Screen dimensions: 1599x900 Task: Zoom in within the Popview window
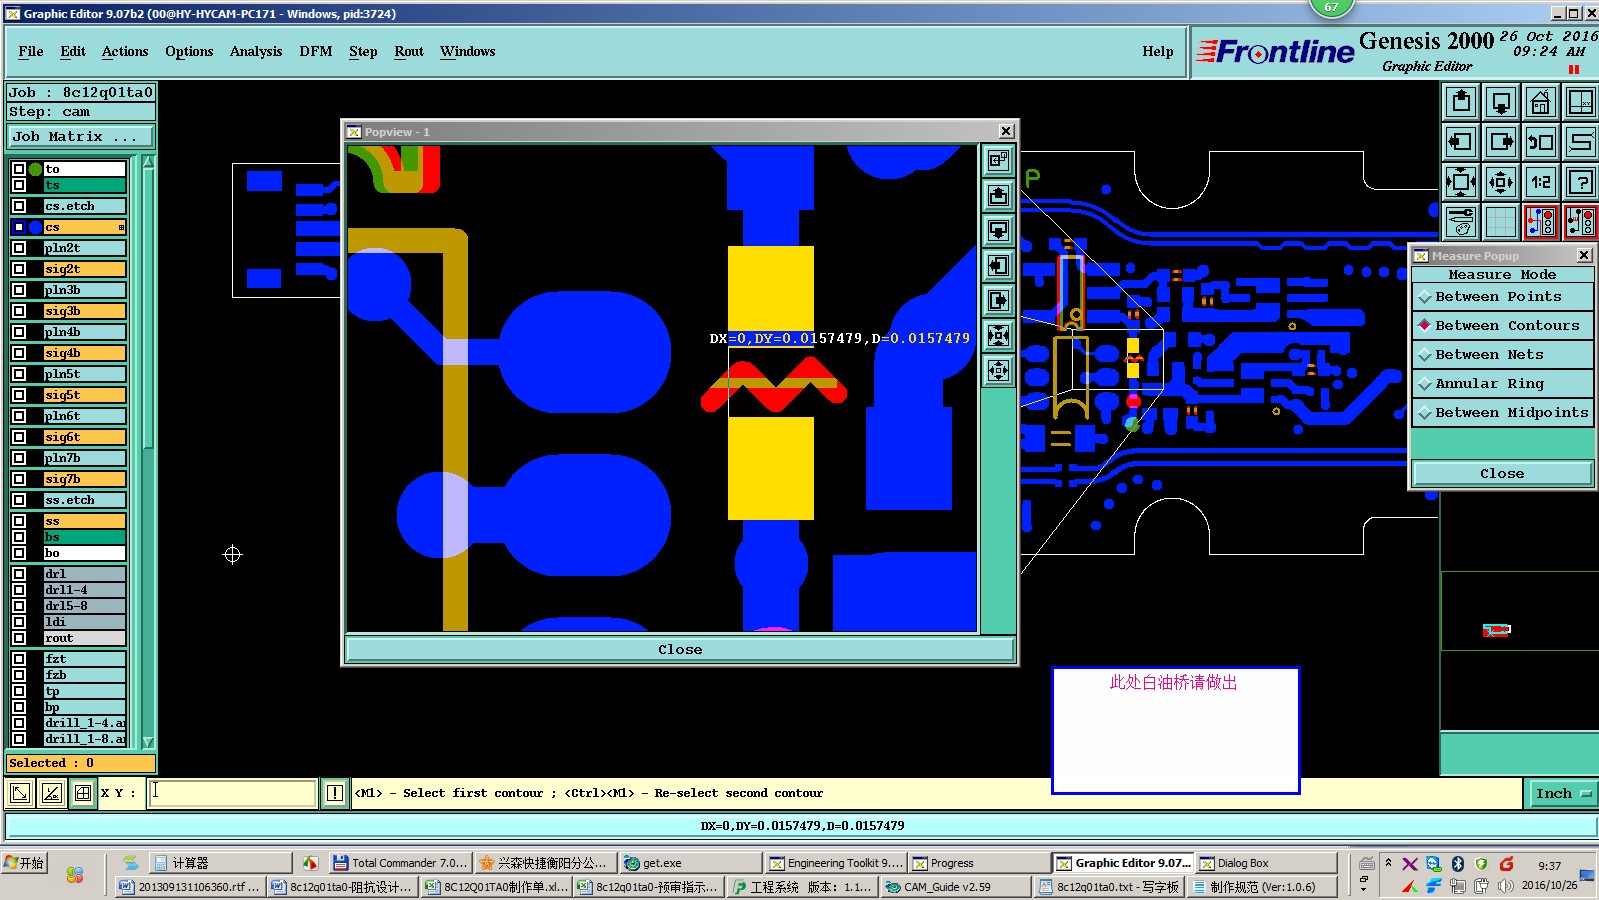998,335
